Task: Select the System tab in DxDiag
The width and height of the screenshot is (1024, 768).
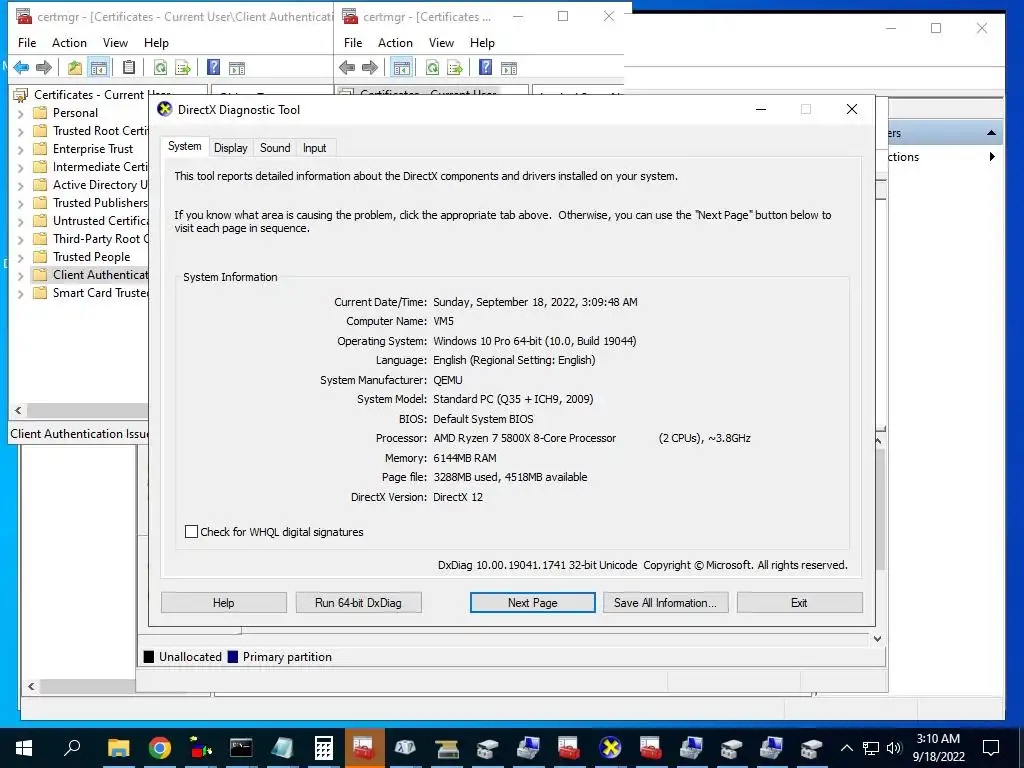Action: [x=185, y=146]
